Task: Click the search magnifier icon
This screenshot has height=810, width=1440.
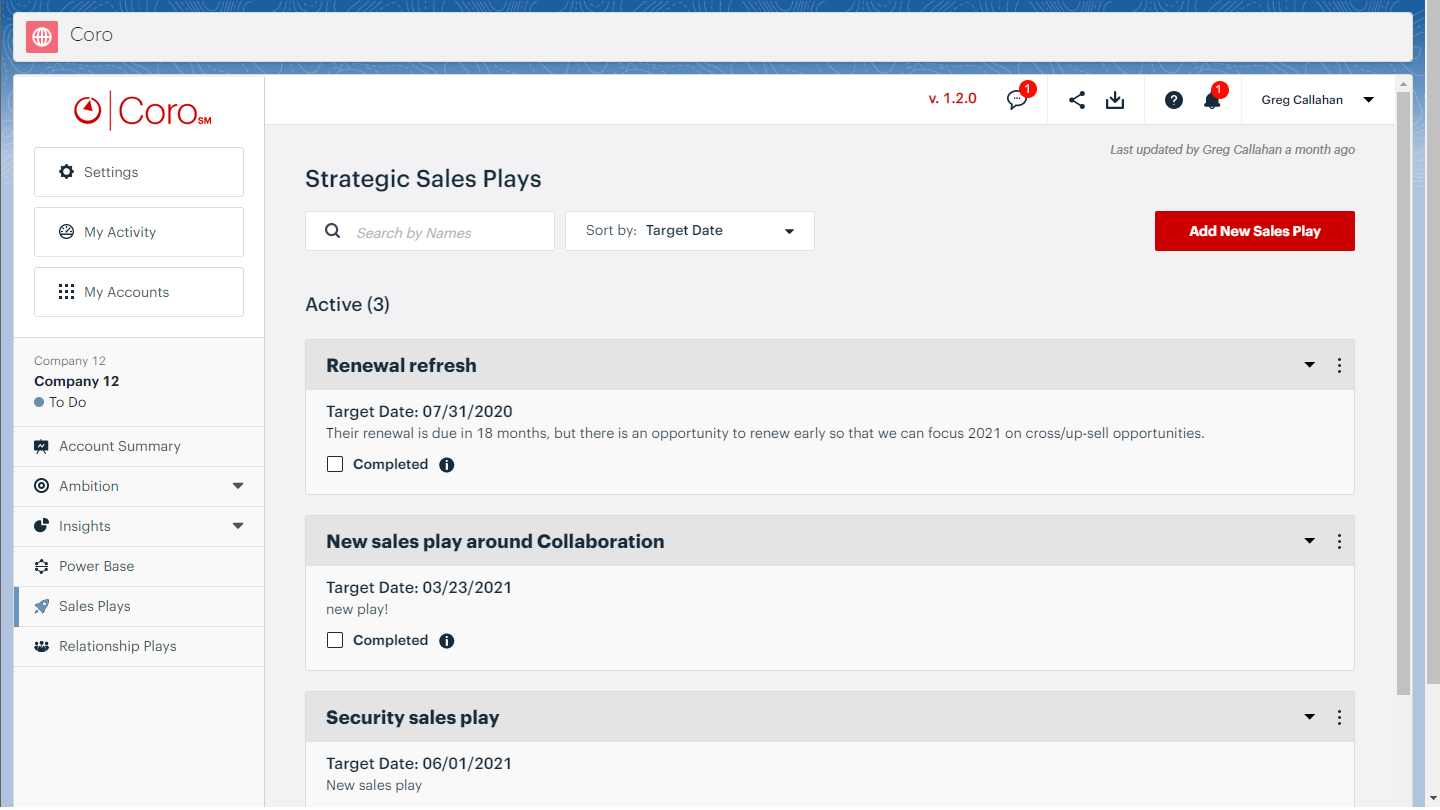Action: point(332,230)
